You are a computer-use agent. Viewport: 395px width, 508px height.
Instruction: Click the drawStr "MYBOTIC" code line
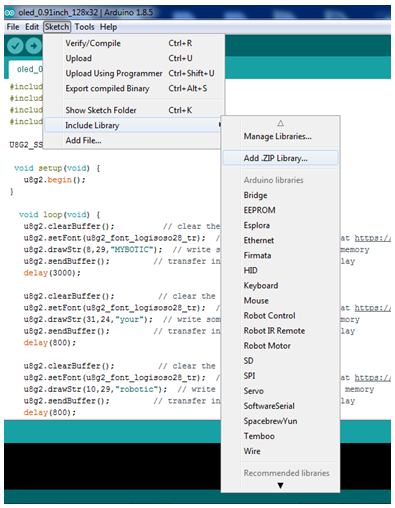pos(93,250)
